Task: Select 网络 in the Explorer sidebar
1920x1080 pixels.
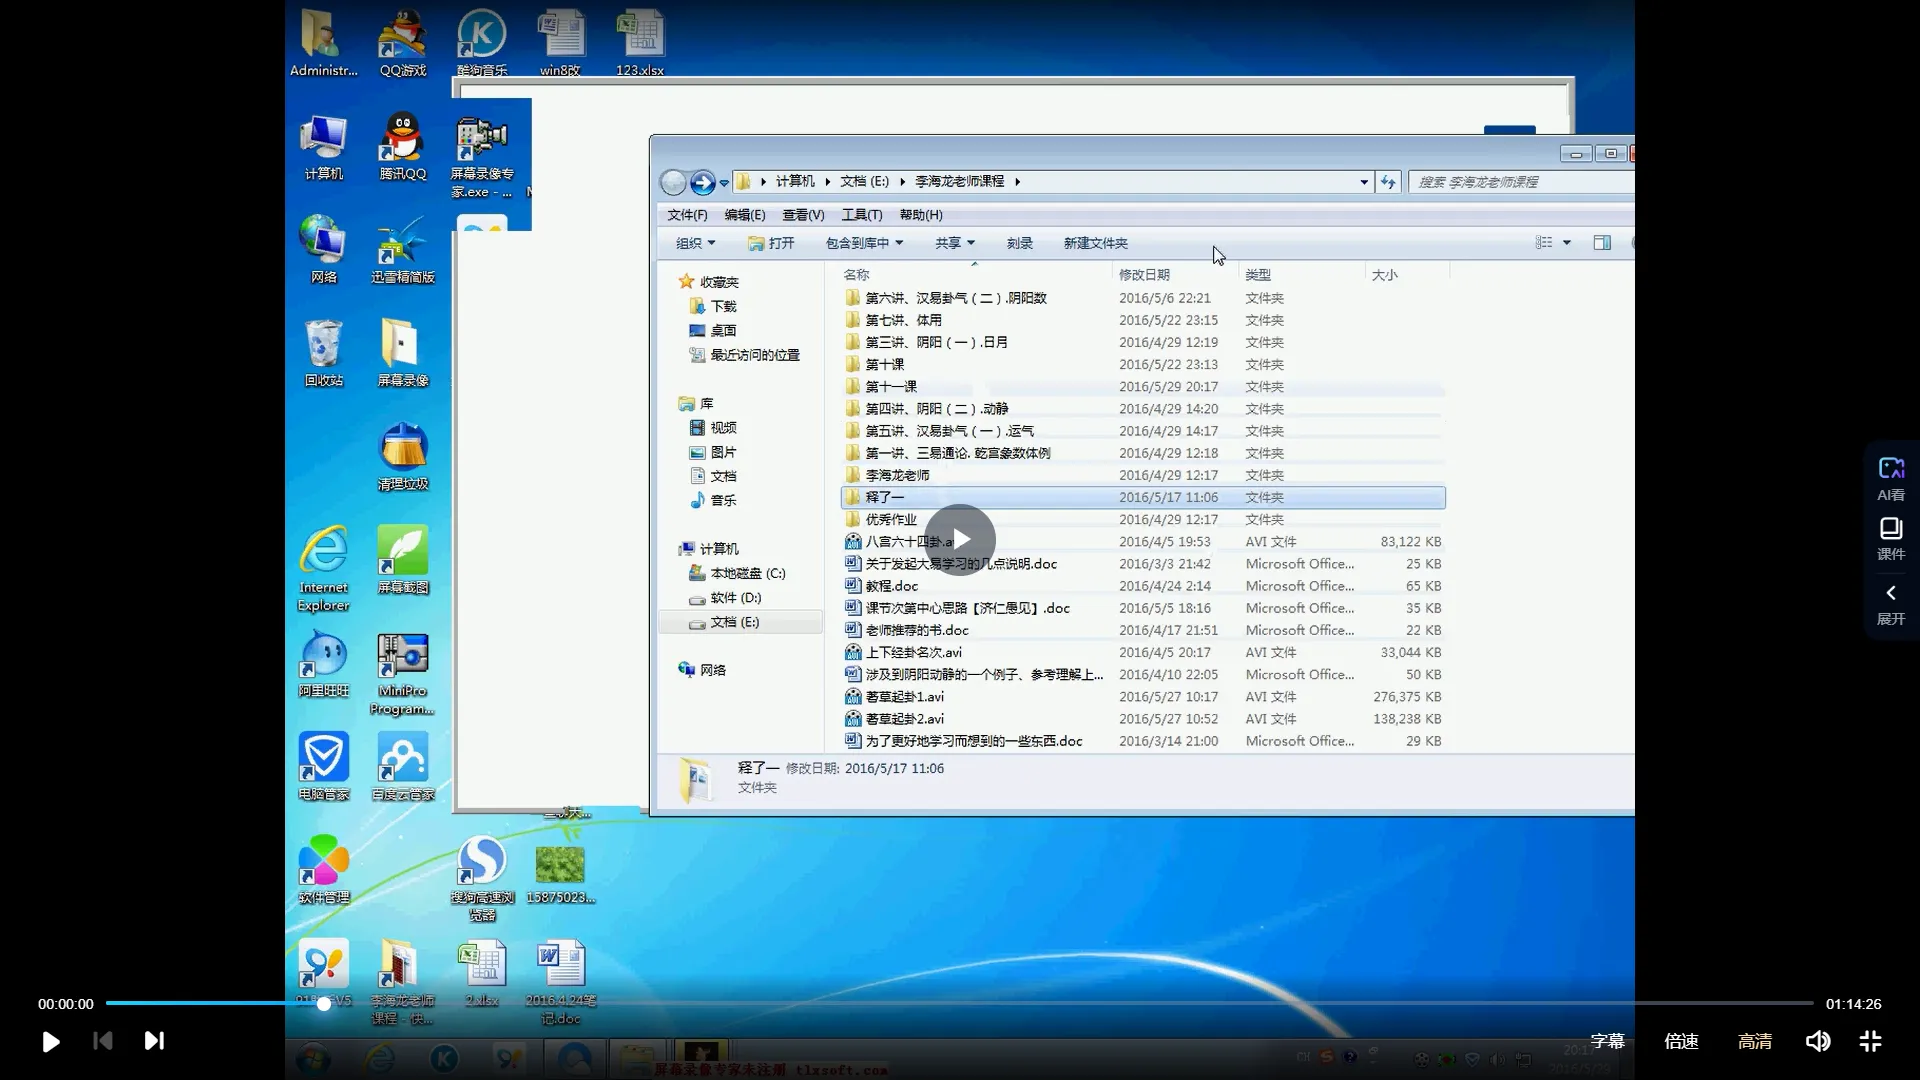Action: coord(702,670)
